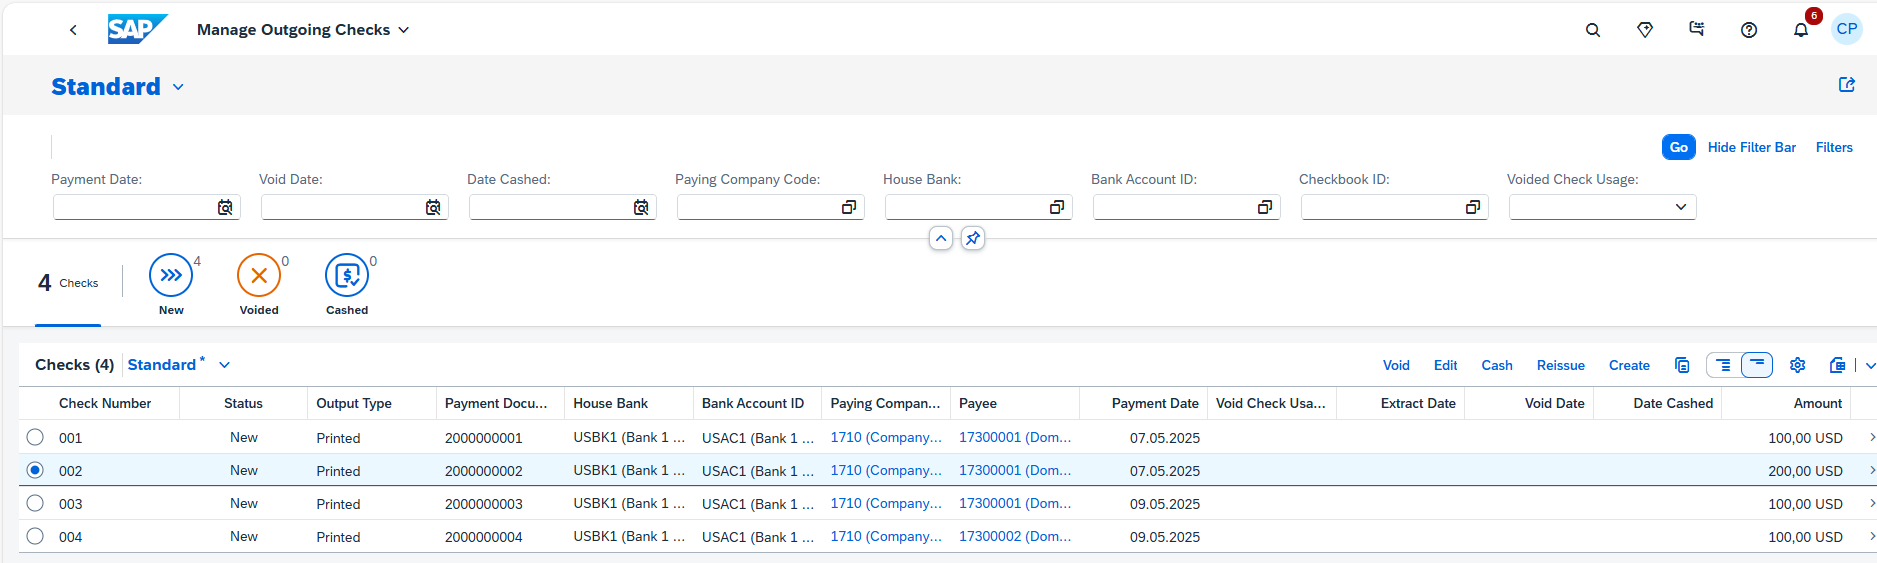Open the SAP Joule diamond icon

pyautogui.click(x=1645, y=30)
